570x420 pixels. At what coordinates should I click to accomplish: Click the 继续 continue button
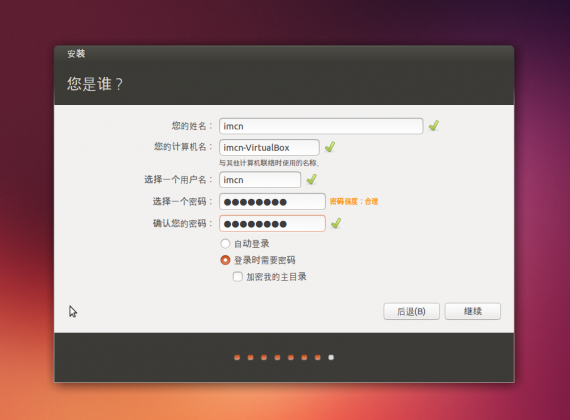click(x=473, y=311)
